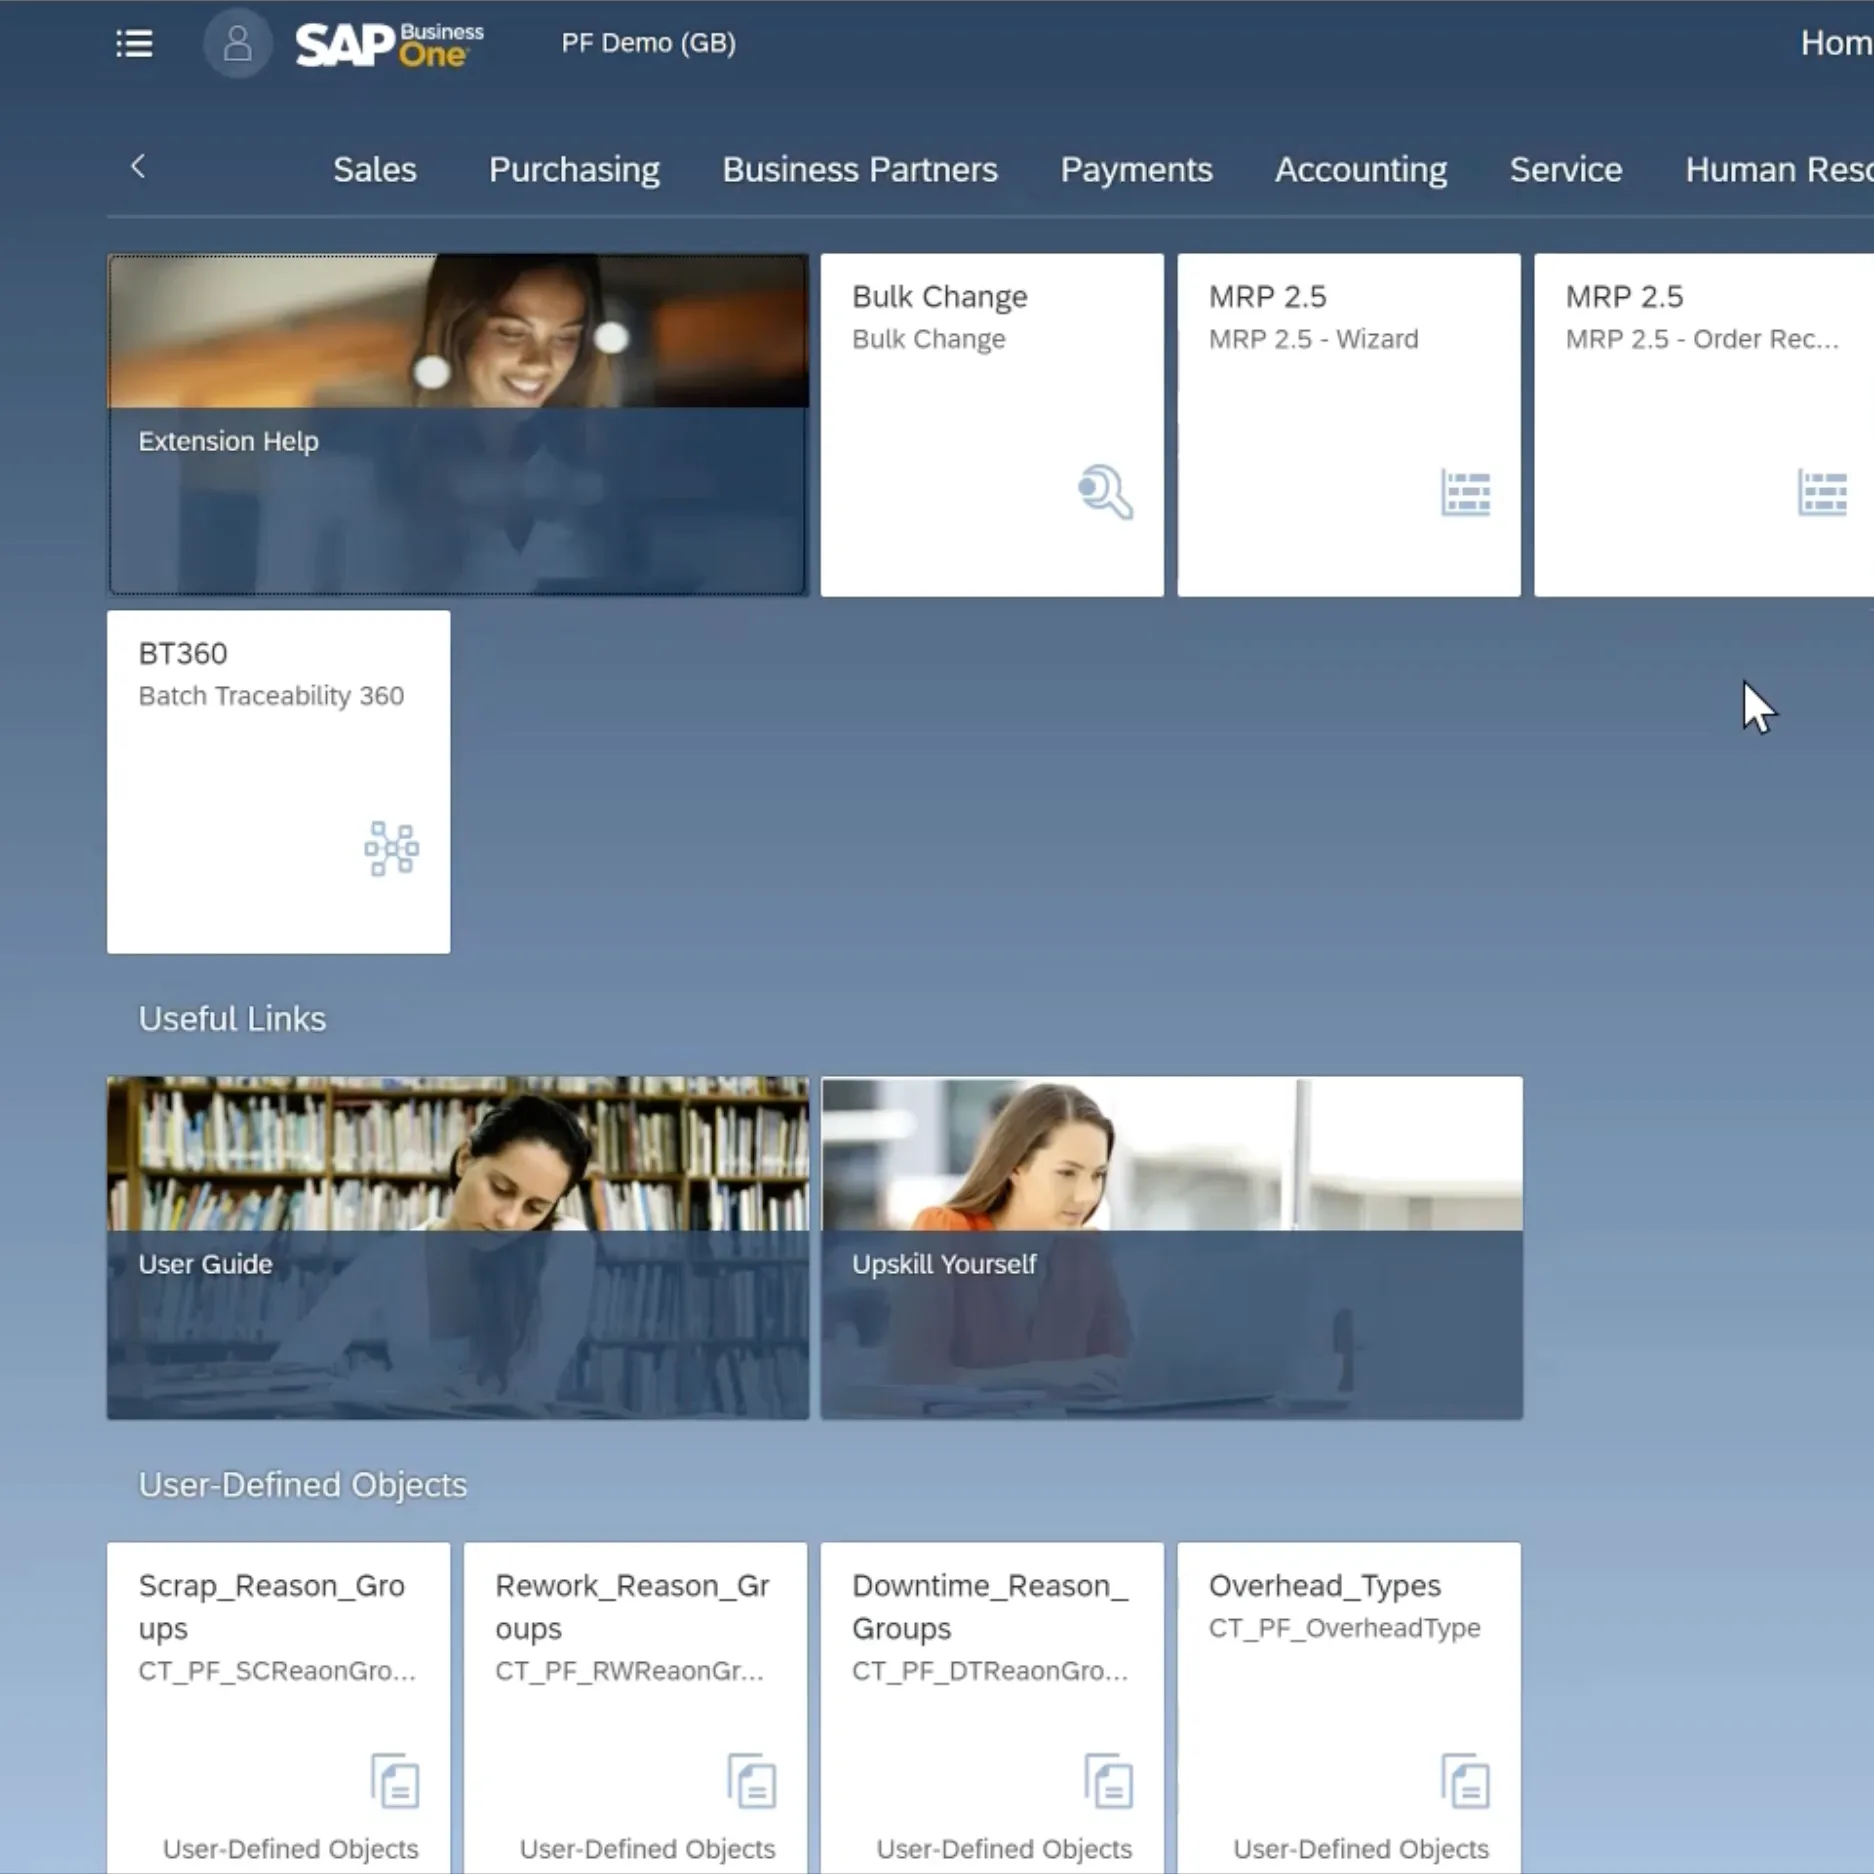Click the Overhead_Types document icon
The height and width of the screenshot is (1874, 1874).
point(1465,1781)
